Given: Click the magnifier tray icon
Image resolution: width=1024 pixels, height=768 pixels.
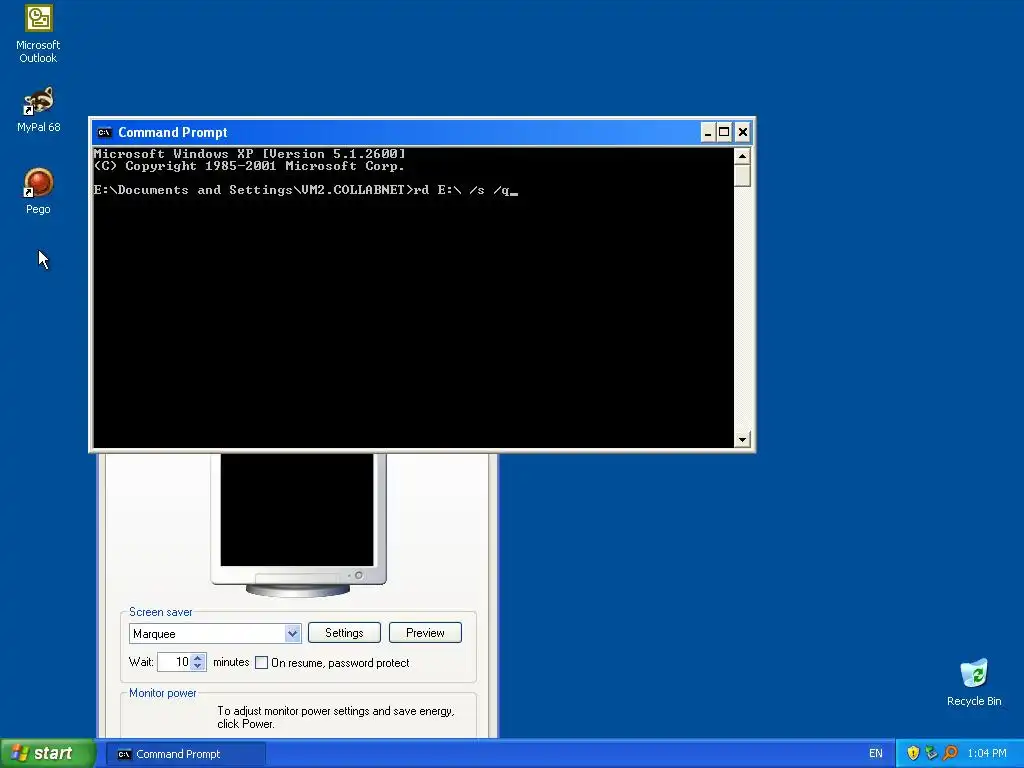Looking at the screenshot, I should coord(950,753).
